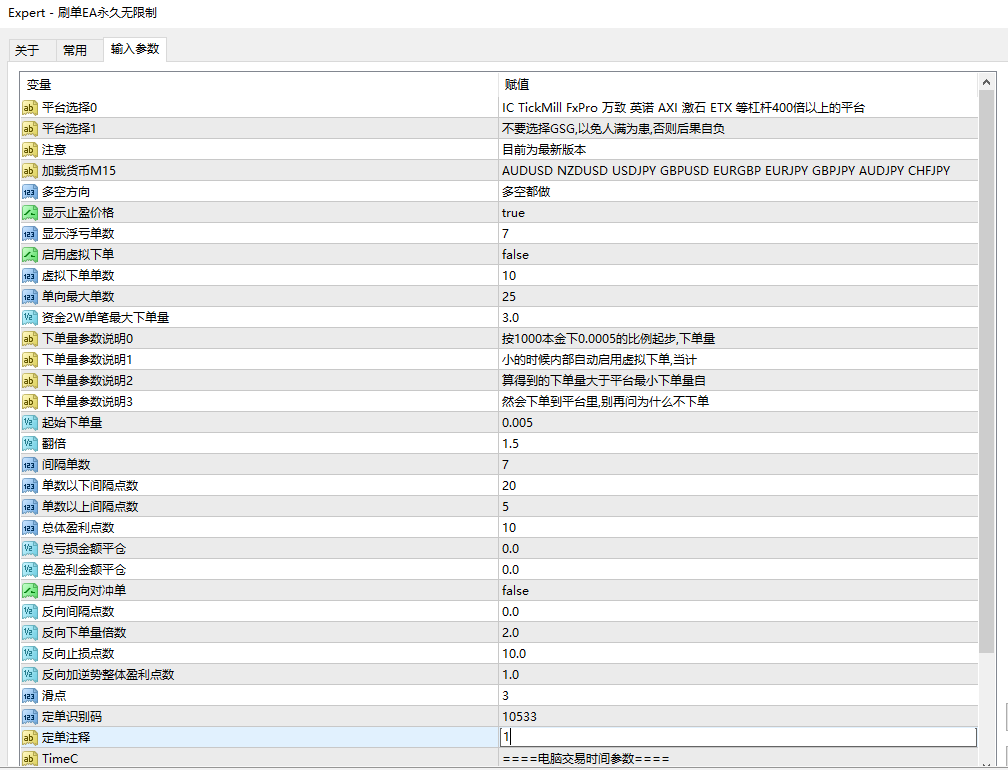Open the 关于 tab
1008x770 pixels.
pyautogui.click(x=27, y=51)
